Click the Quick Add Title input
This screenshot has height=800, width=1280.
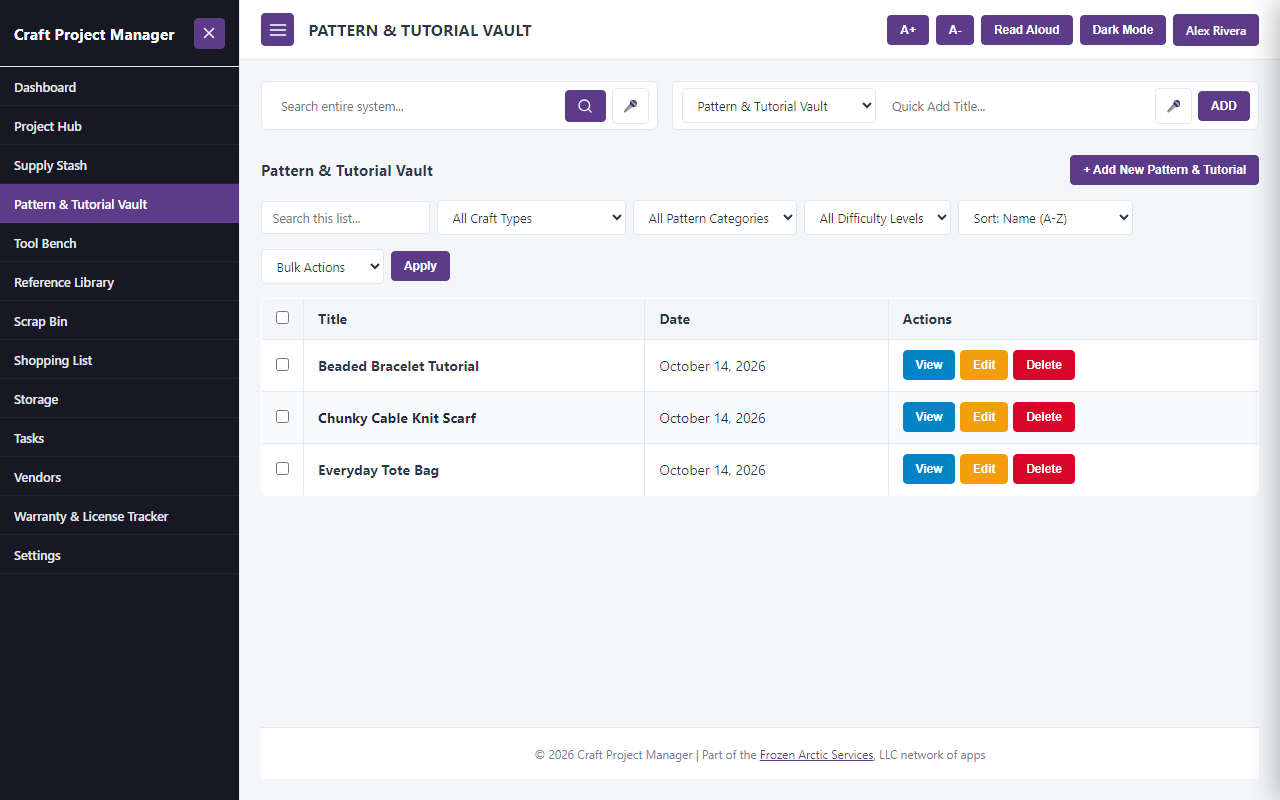pyautogui.click(x=1015, y=106)
